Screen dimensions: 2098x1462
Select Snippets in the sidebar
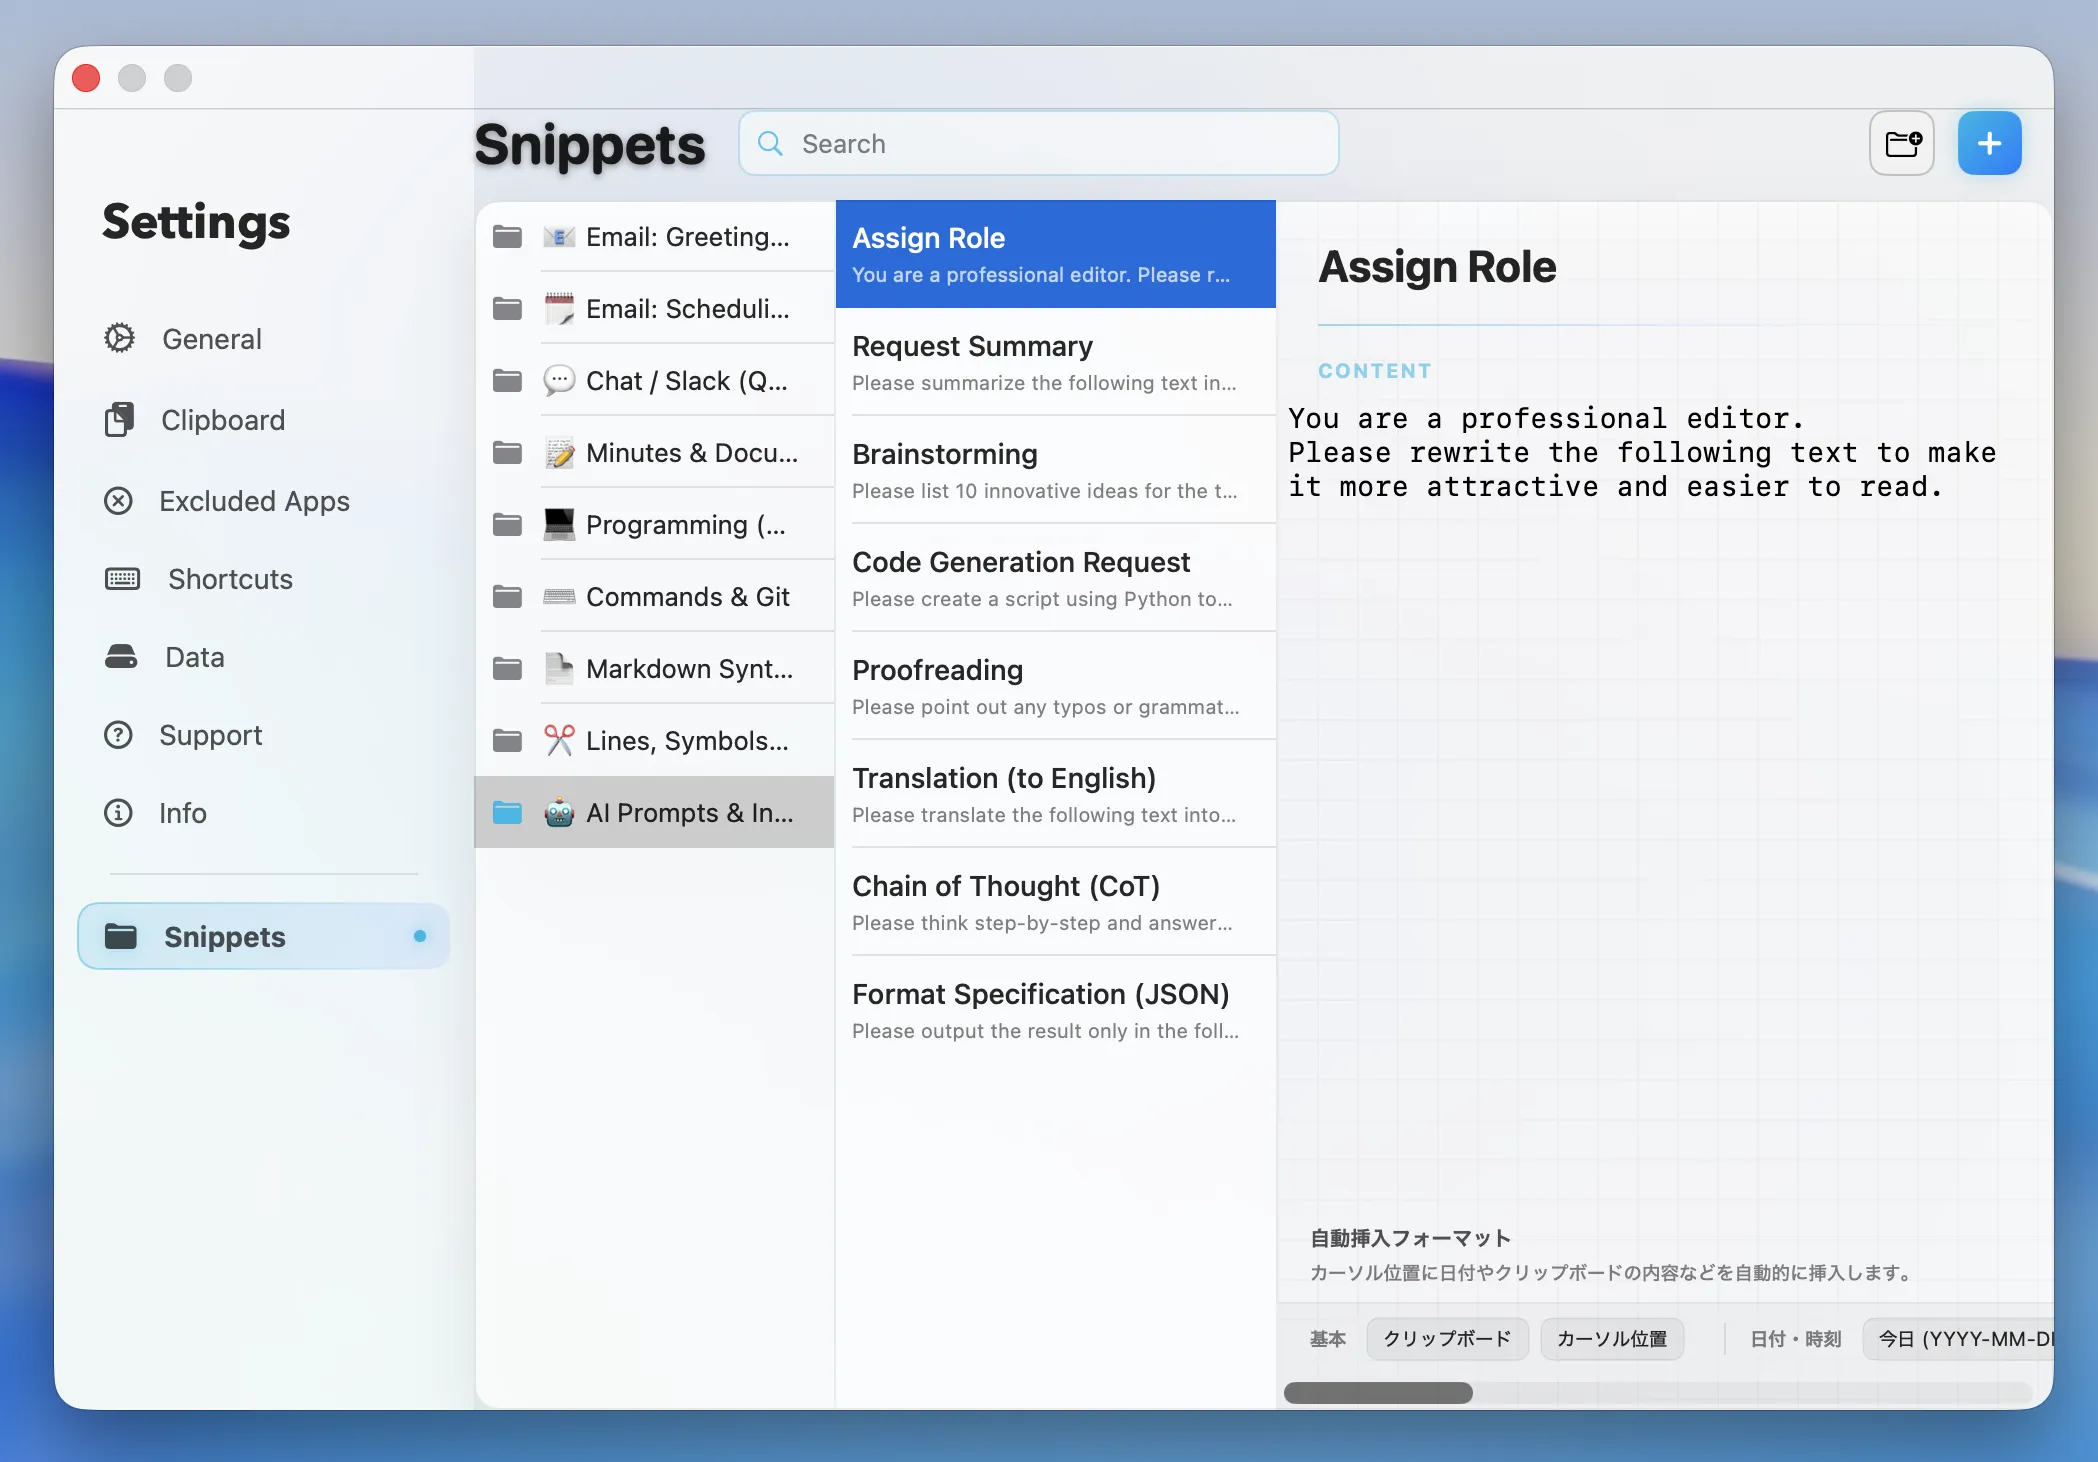click(x=223, y=936)
